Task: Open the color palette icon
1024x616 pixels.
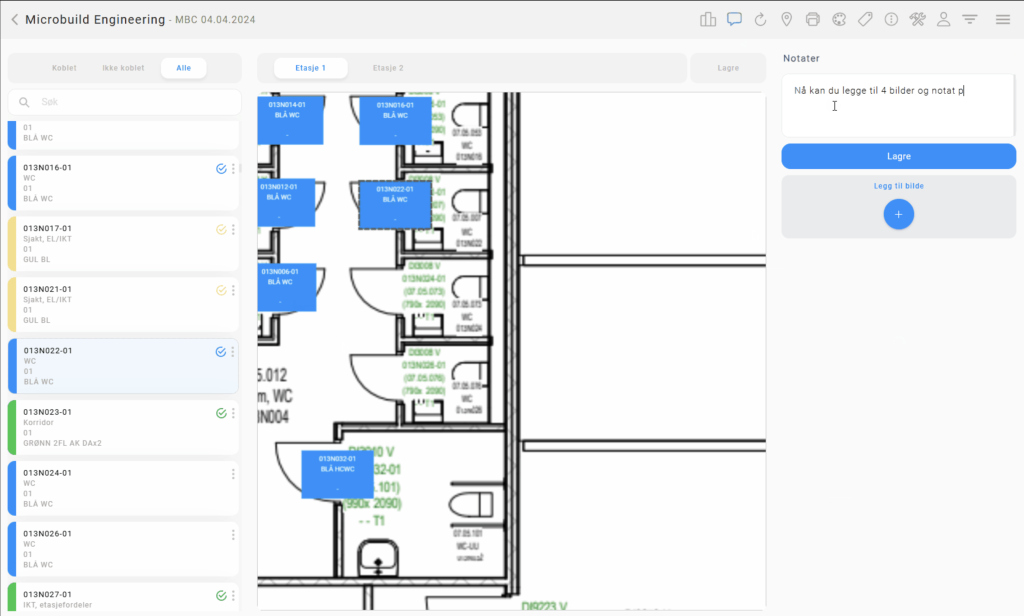Action: (839, 20)
